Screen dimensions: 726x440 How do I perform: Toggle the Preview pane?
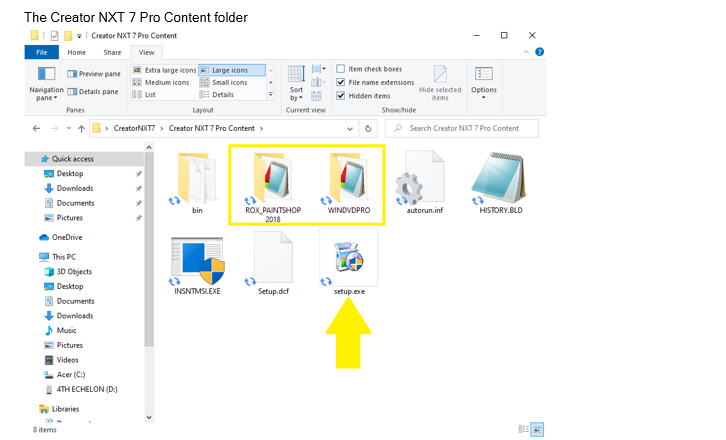tap(94, 74)
